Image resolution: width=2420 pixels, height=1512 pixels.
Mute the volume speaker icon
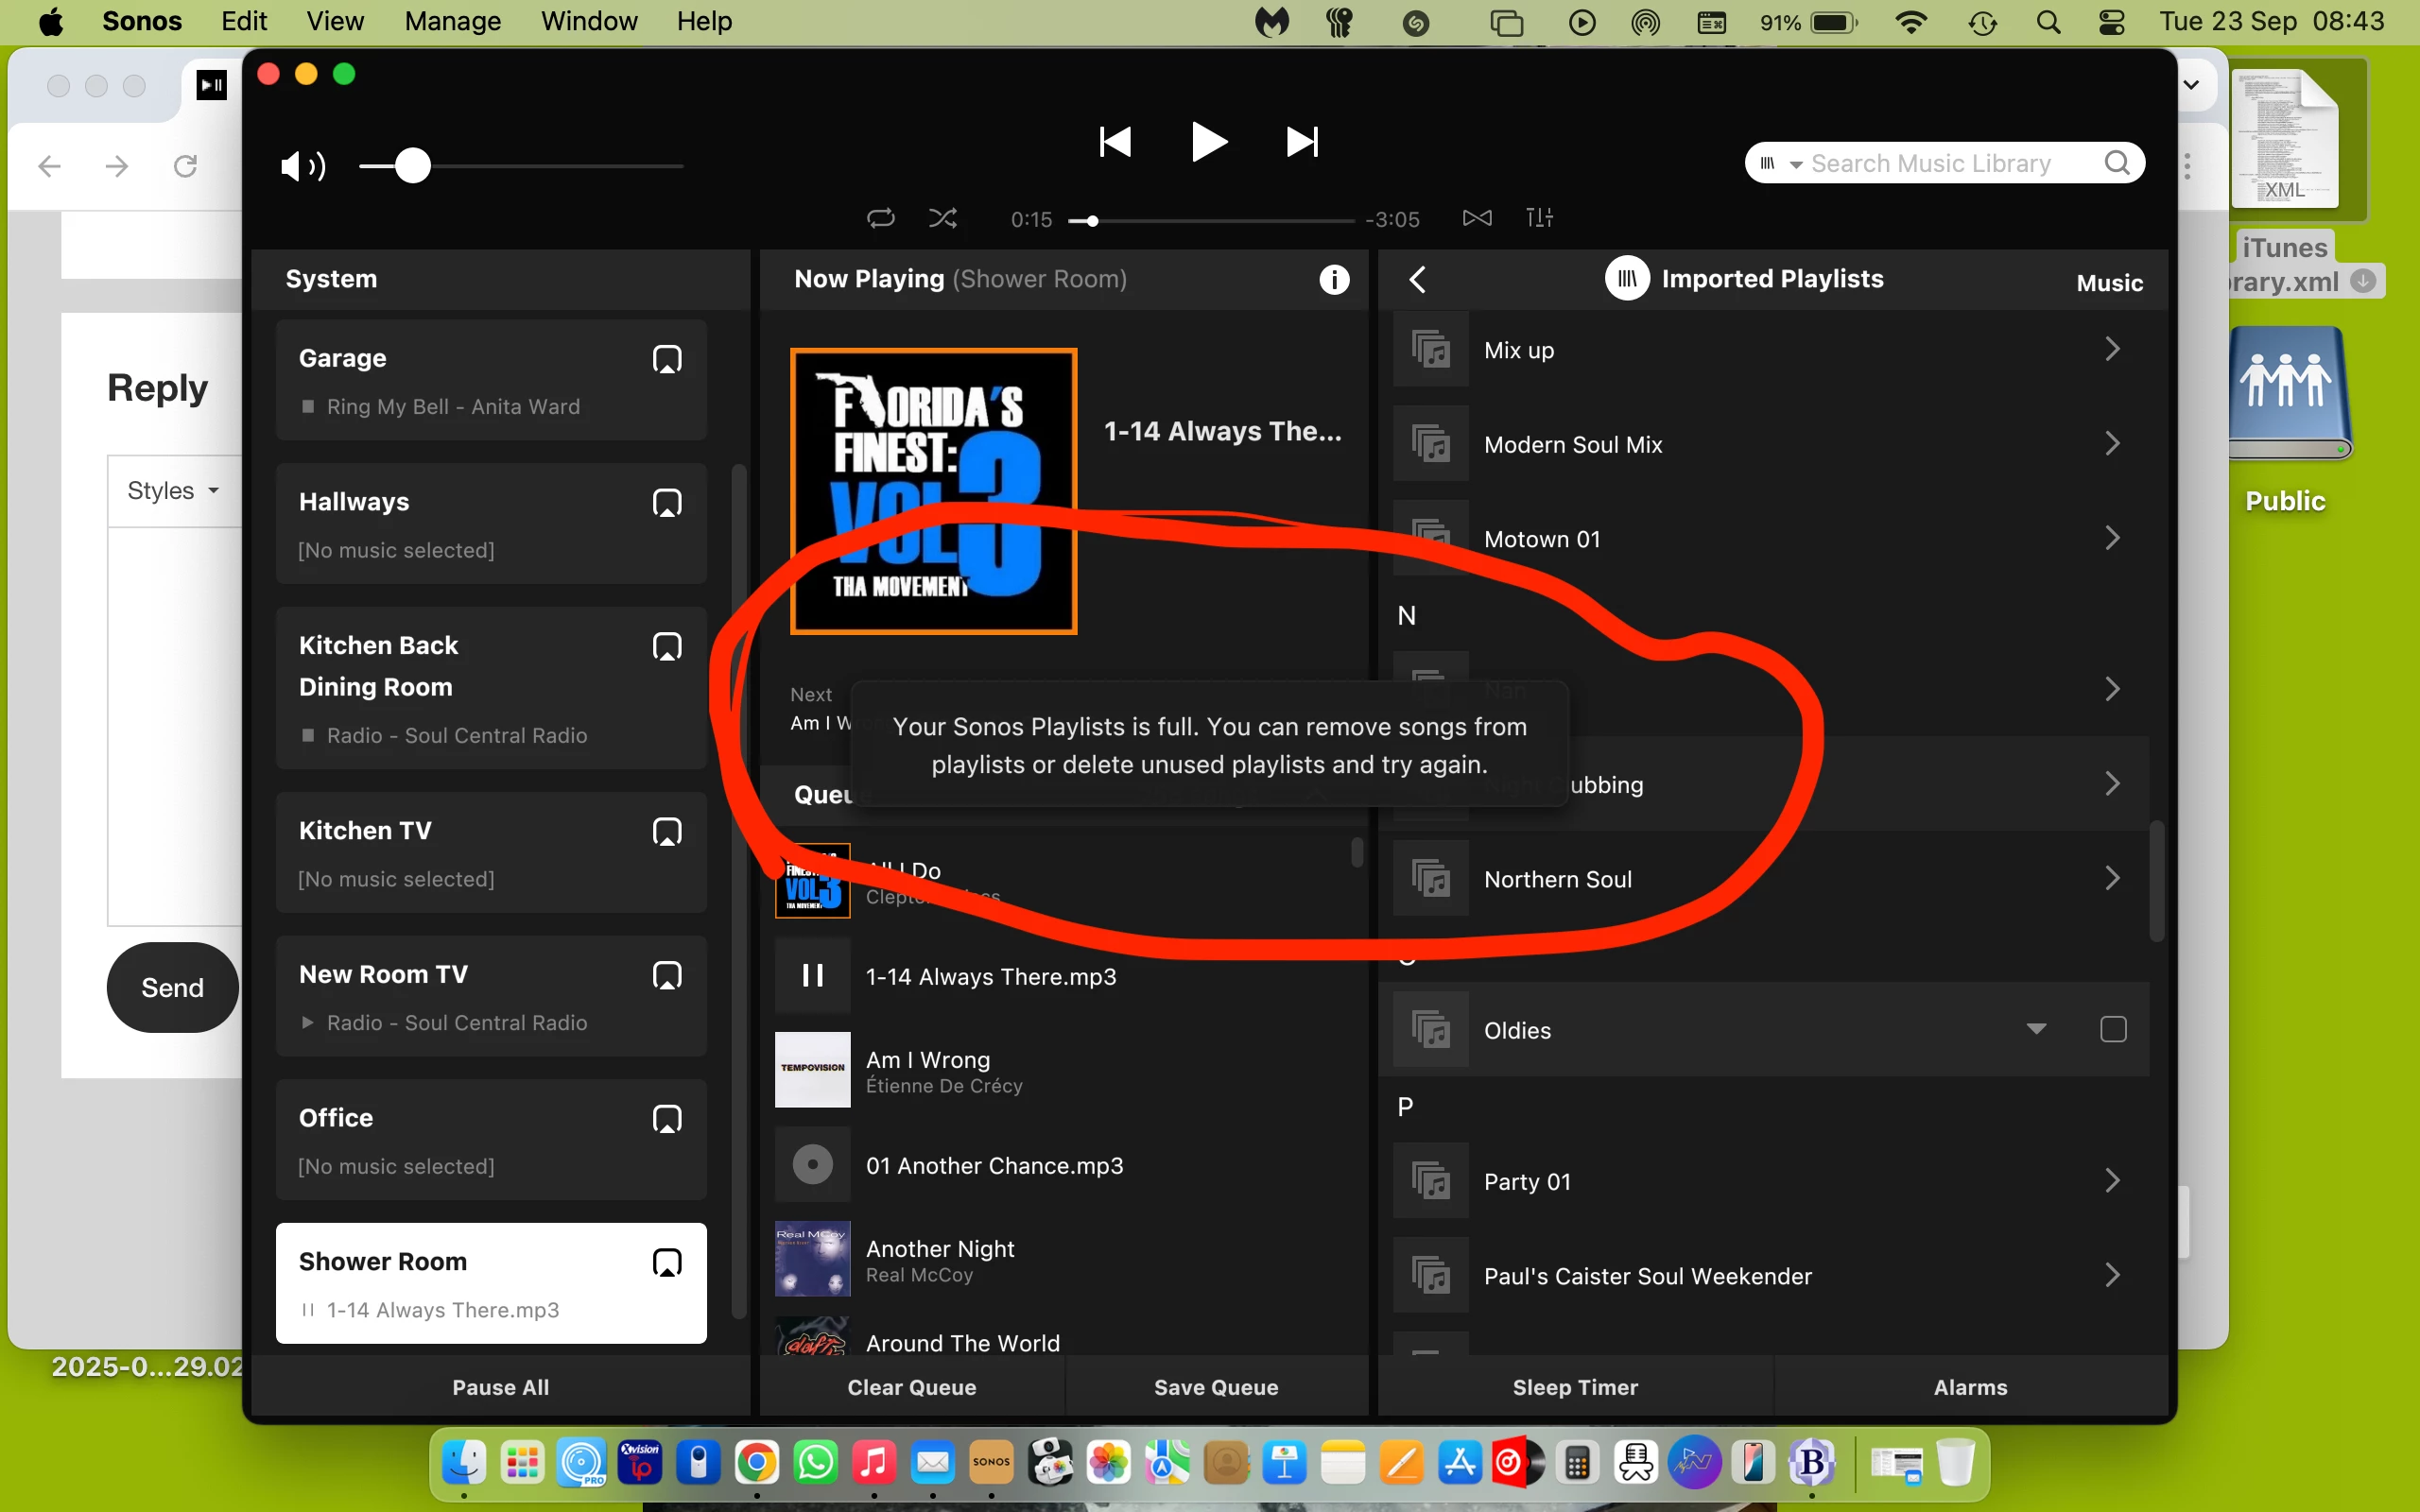pos(302,166)
